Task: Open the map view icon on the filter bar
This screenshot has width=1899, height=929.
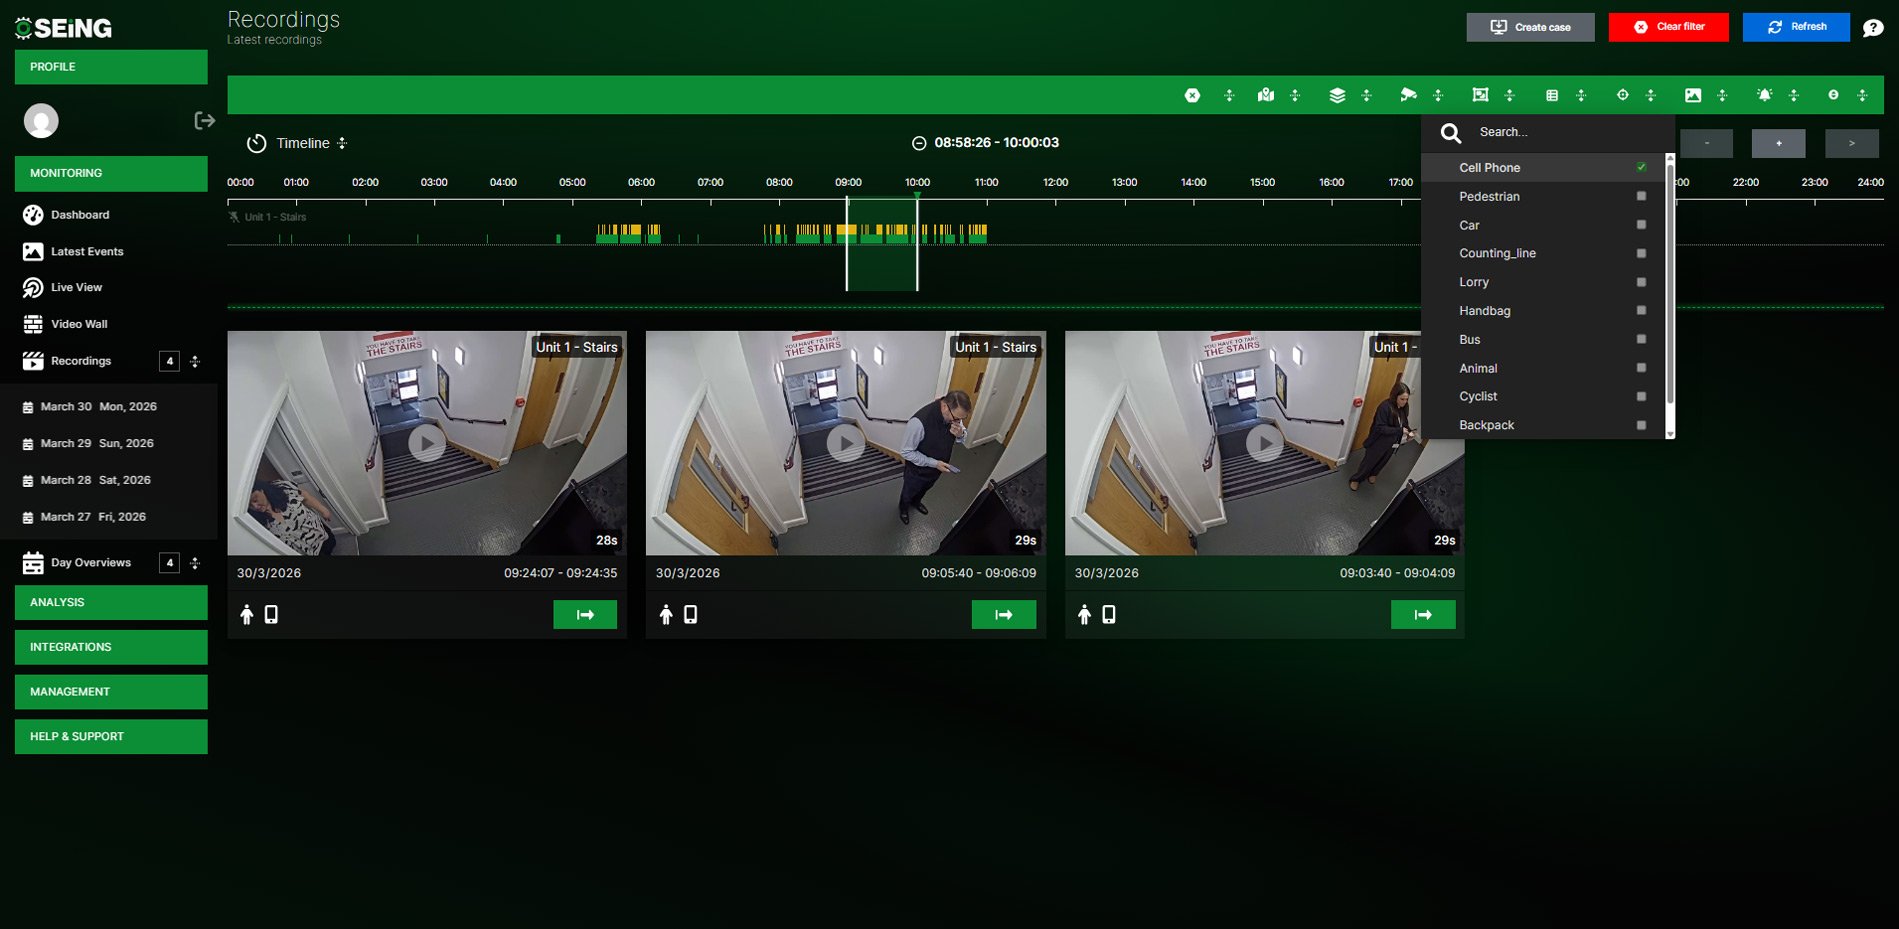Action: (x=1264, y=95)
